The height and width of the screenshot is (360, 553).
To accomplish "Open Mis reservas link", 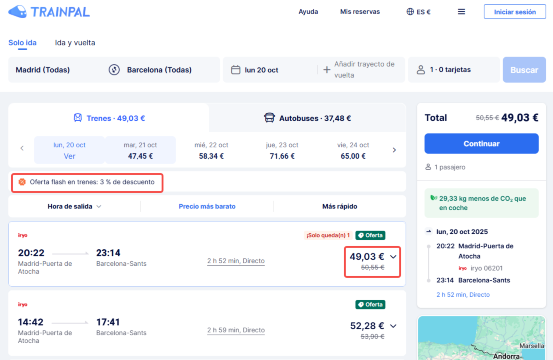I will tap(360, 12).
